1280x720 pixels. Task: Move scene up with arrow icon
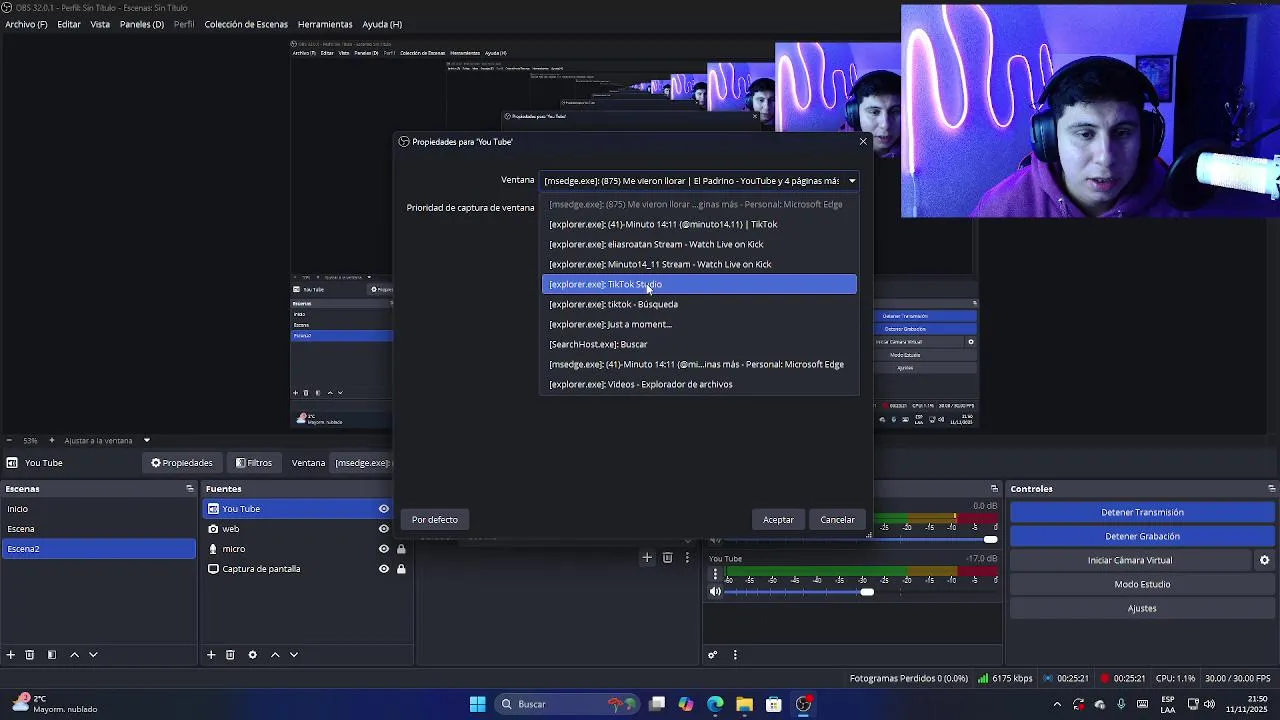click(x=74, y=655)
